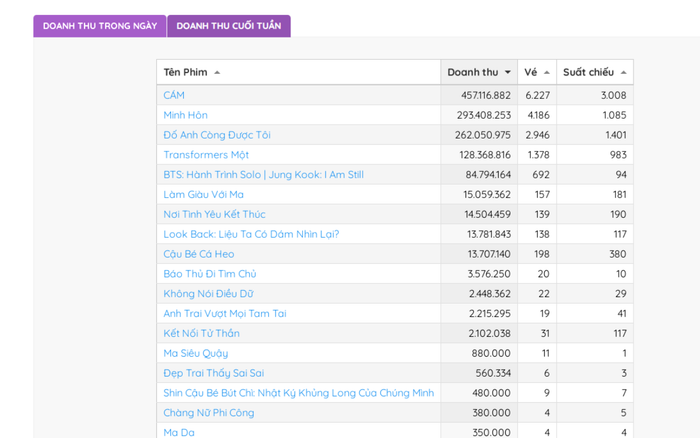Screen dimensions: 700x438
Task: Open the Shin Cậu Bé Bút Chì link
Action: click(x=298, y=393)
